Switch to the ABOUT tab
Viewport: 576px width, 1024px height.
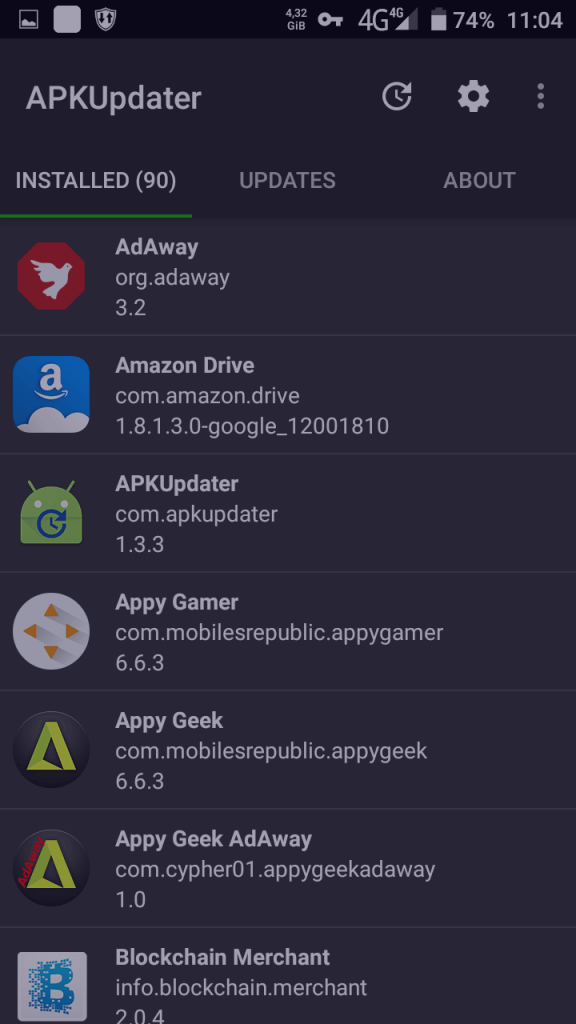(x=479, y=180)
